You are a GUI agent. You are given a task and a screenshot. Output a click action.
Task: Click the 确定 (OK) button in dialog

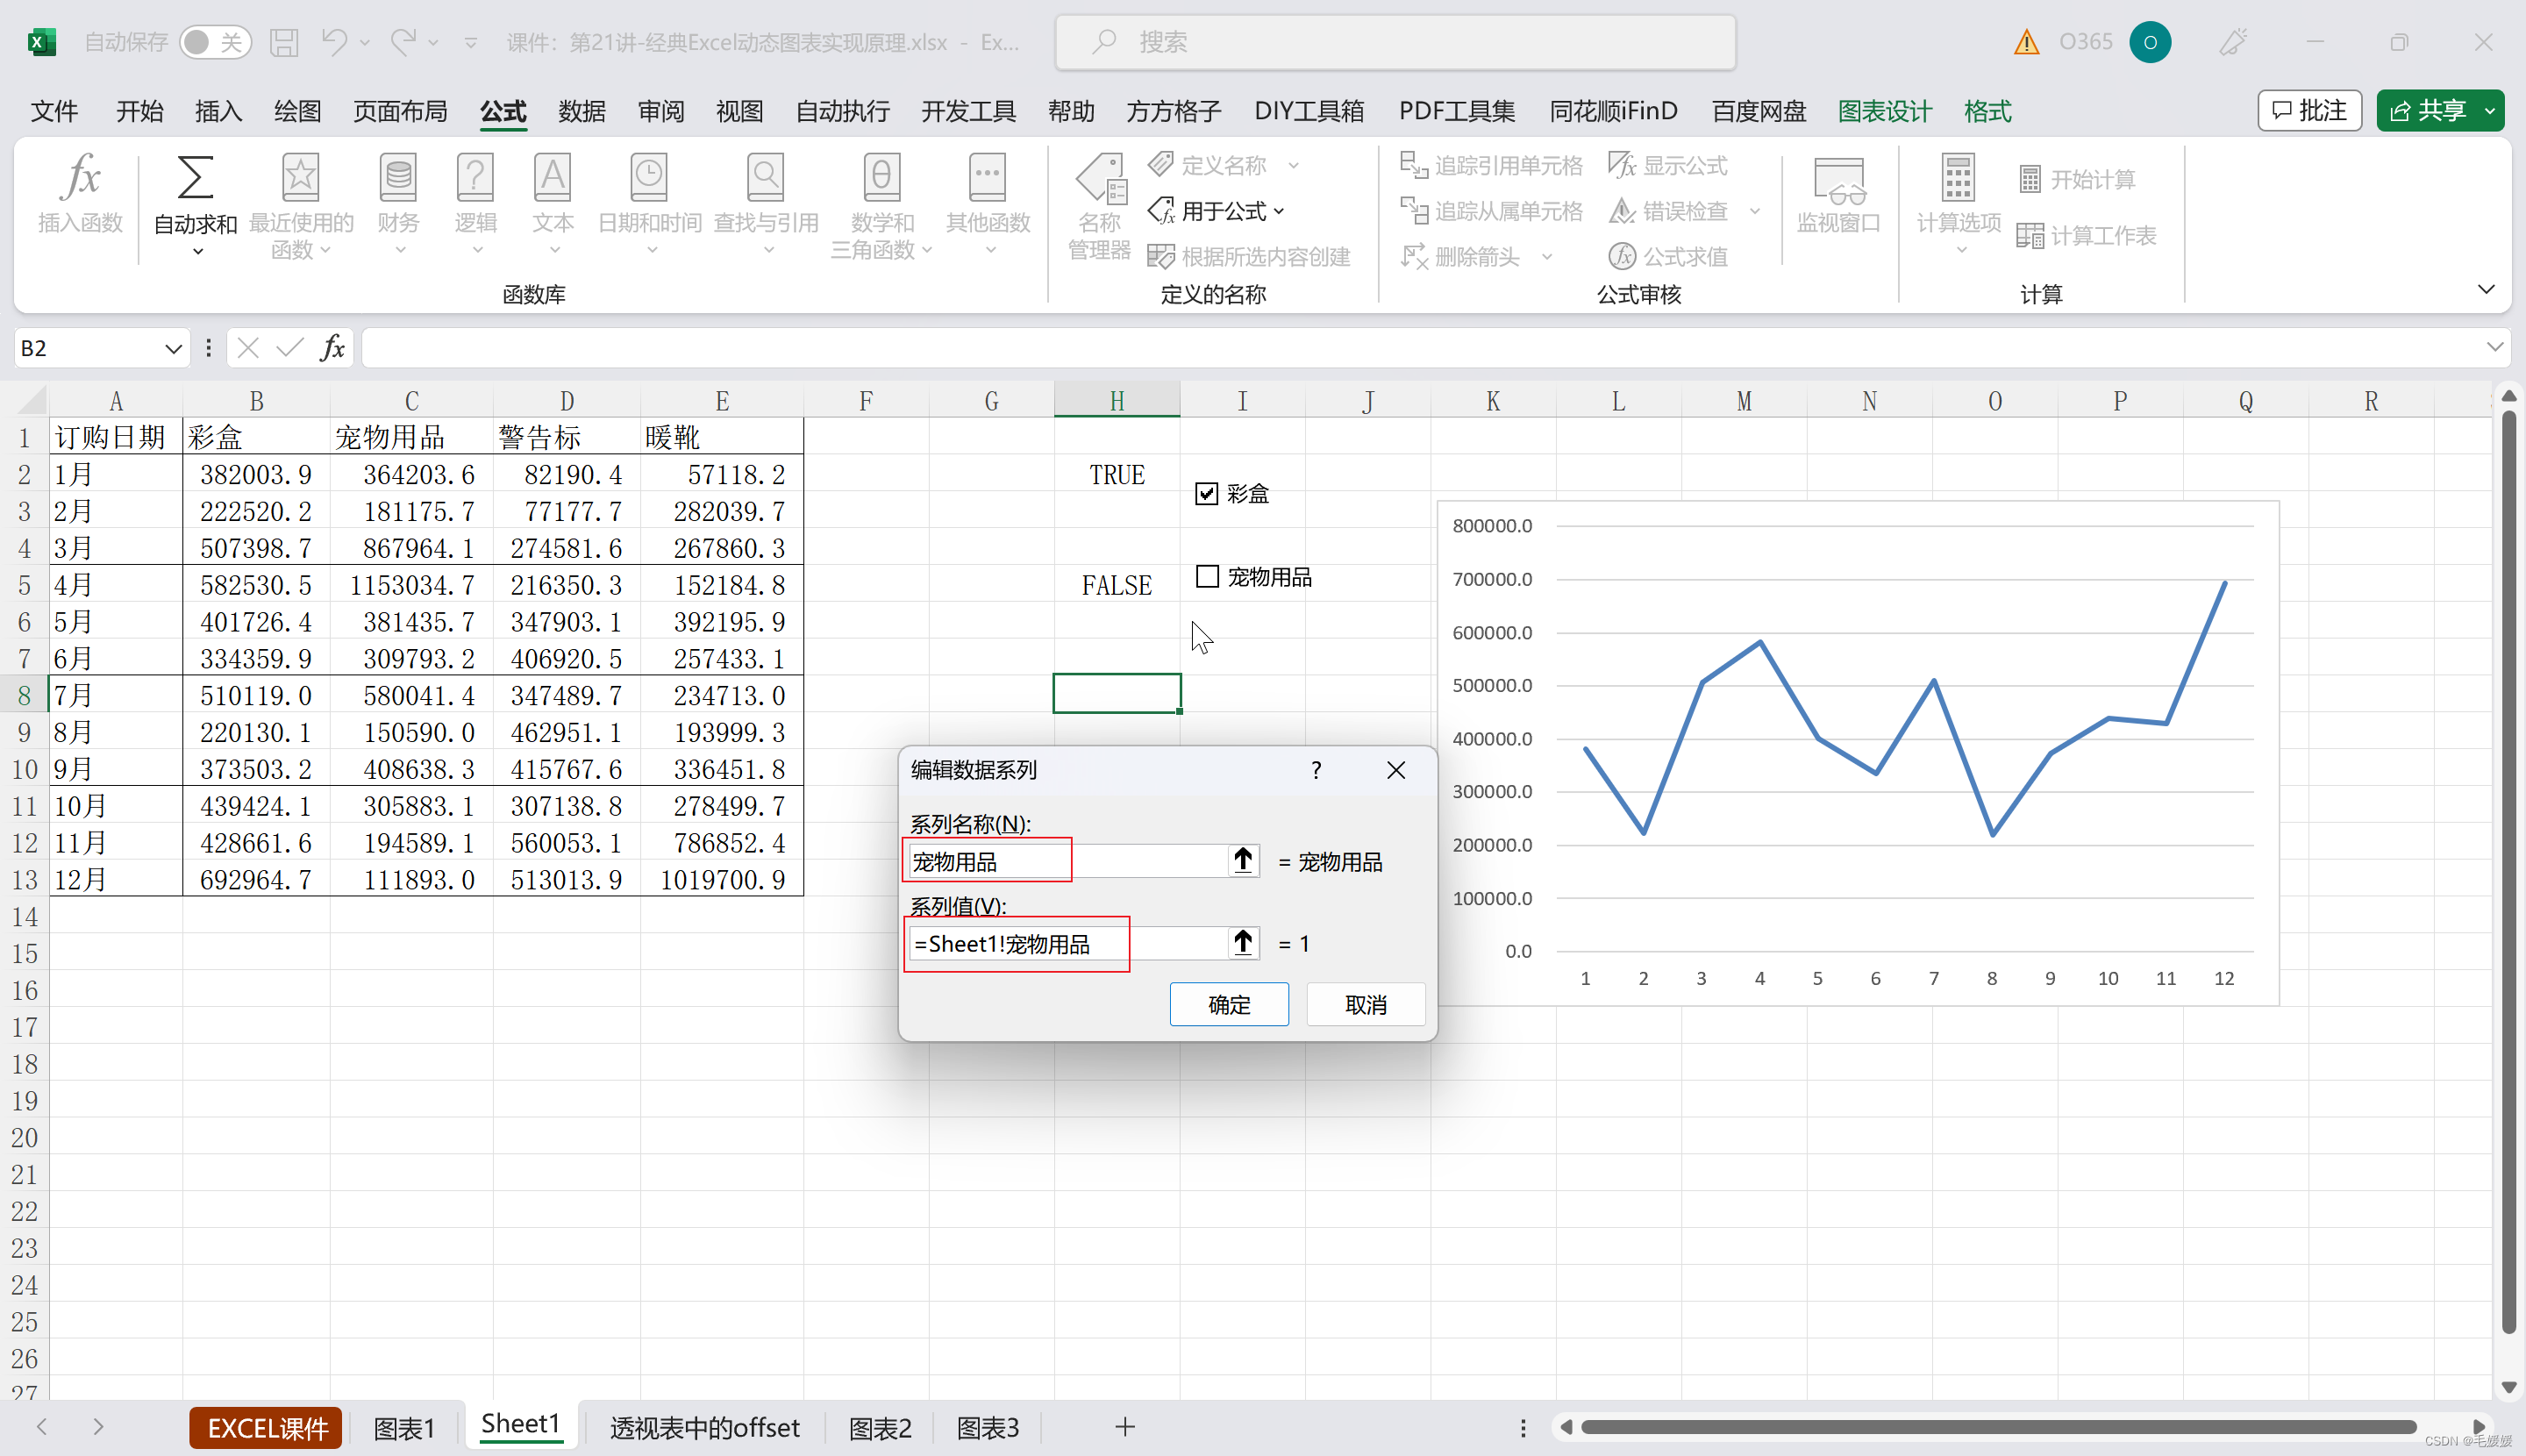pyautogui.click(x=1229, y=1004)
